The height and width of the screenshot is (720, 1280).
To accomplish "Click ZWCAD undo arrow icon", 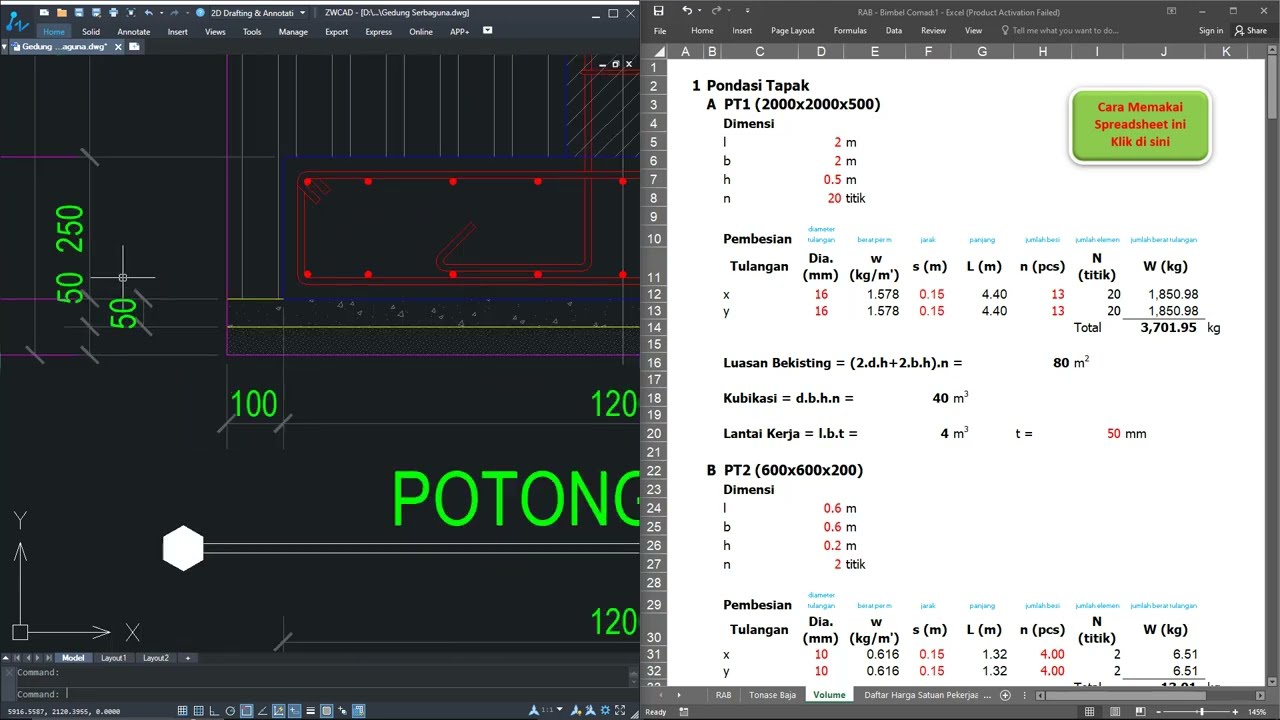I will [148, 12].
